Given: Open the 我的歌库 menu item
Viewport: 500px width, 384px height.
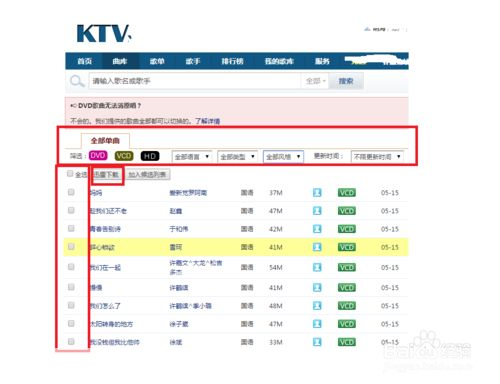Looking at the screenshot, I should click(x=279, y=61).
